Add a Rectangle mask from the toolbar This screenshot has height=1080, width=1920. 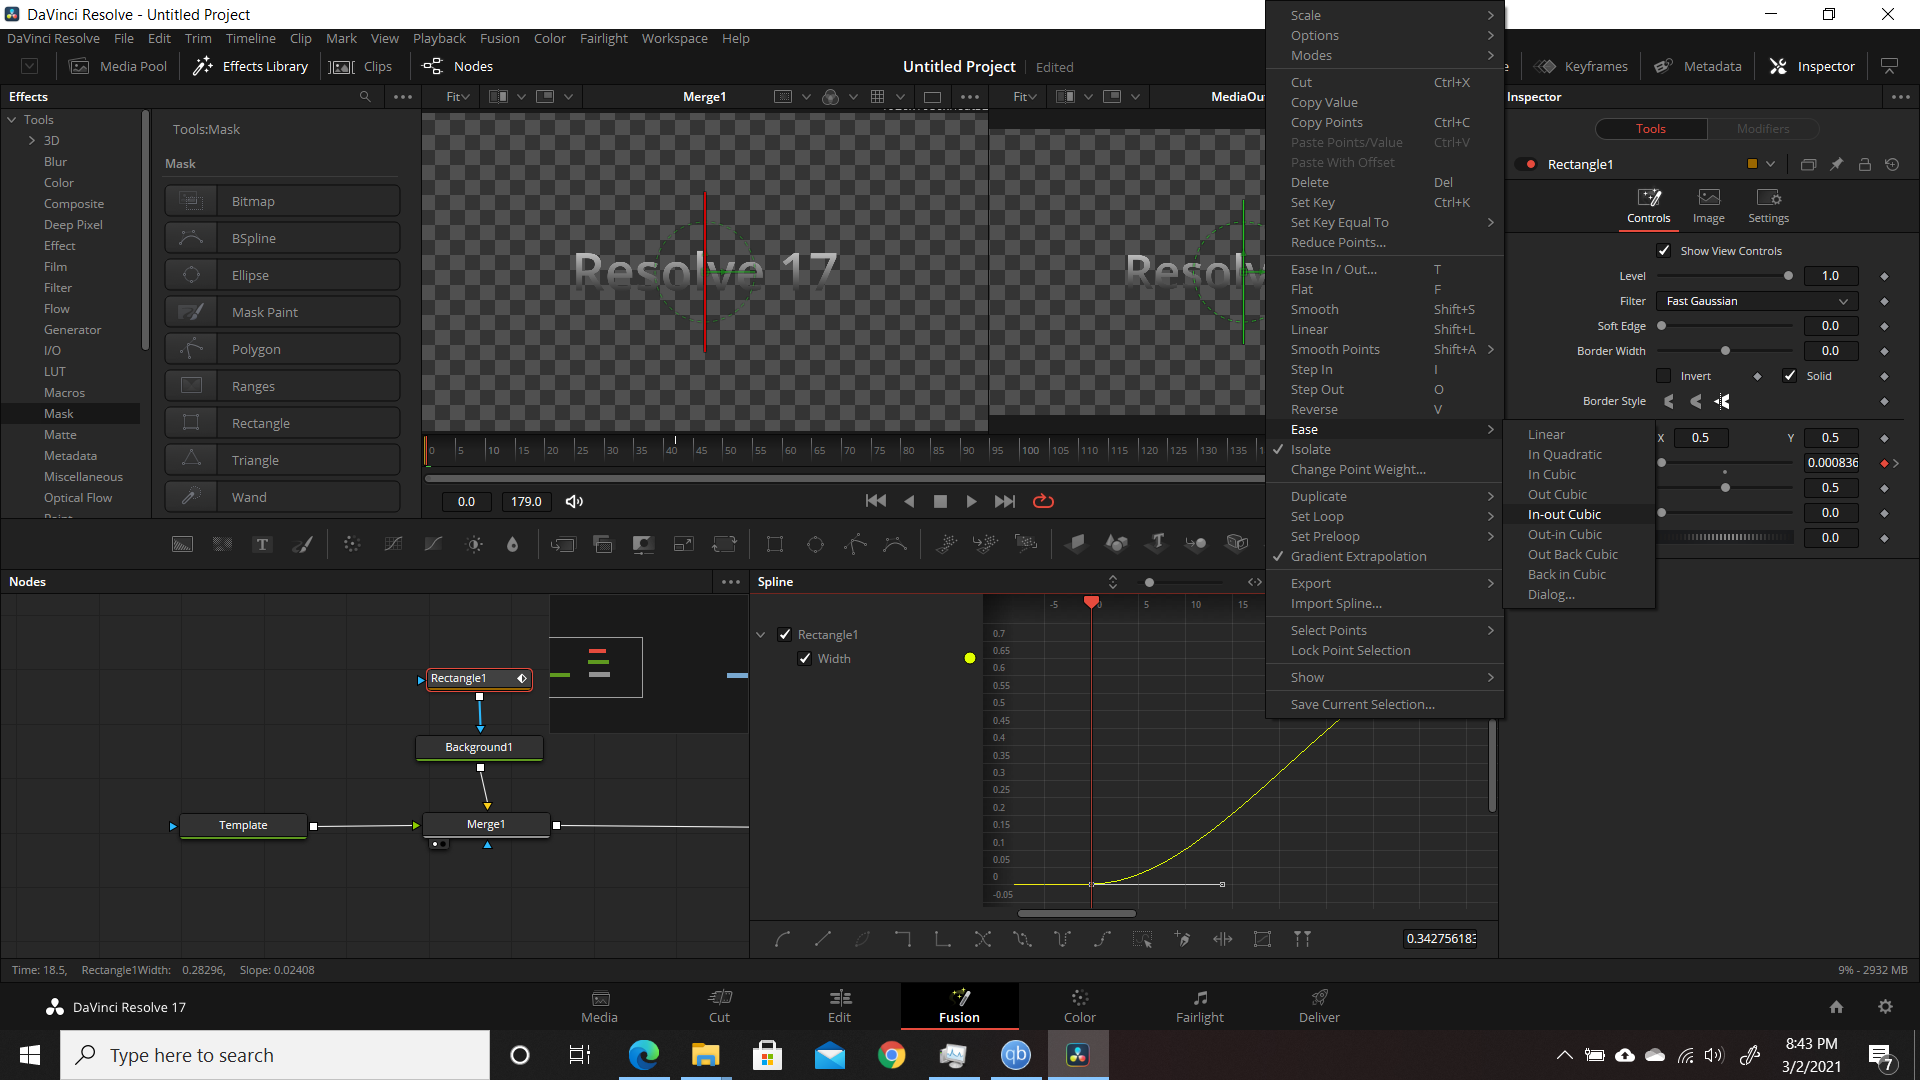click(774, 544)
